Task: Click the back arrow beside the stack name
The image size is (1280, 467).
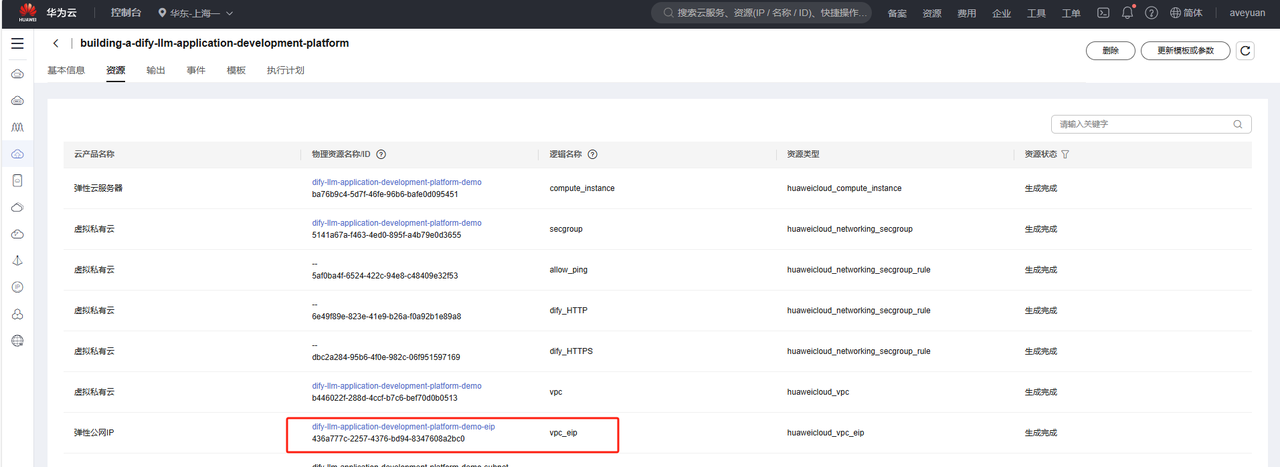Action: [x=56, y=44]
